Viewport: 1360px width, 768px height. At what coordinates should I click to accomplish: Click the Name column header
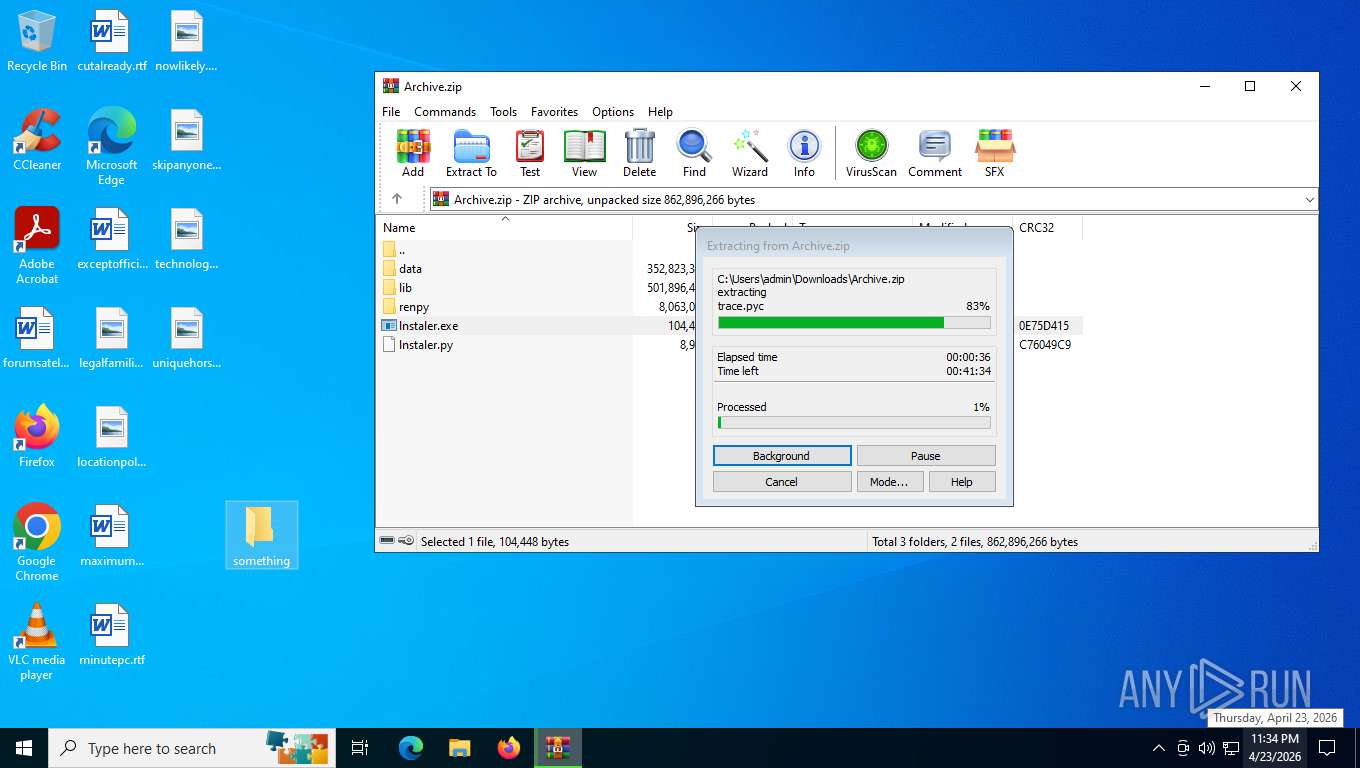pyautogui.click(x=505, y=228)
